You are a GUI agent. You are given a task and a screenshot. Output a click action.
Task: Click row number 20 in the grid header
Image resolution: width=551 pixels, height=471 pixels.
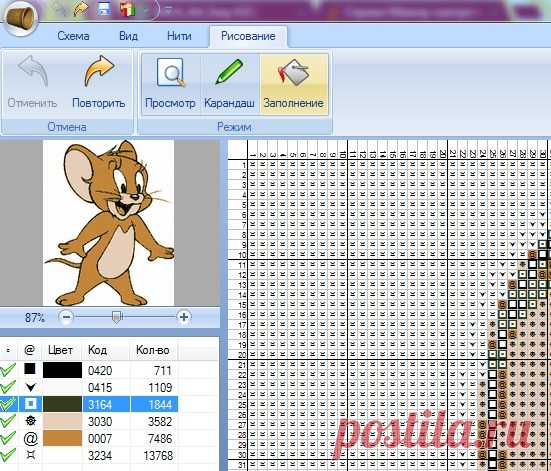point(242,354)
